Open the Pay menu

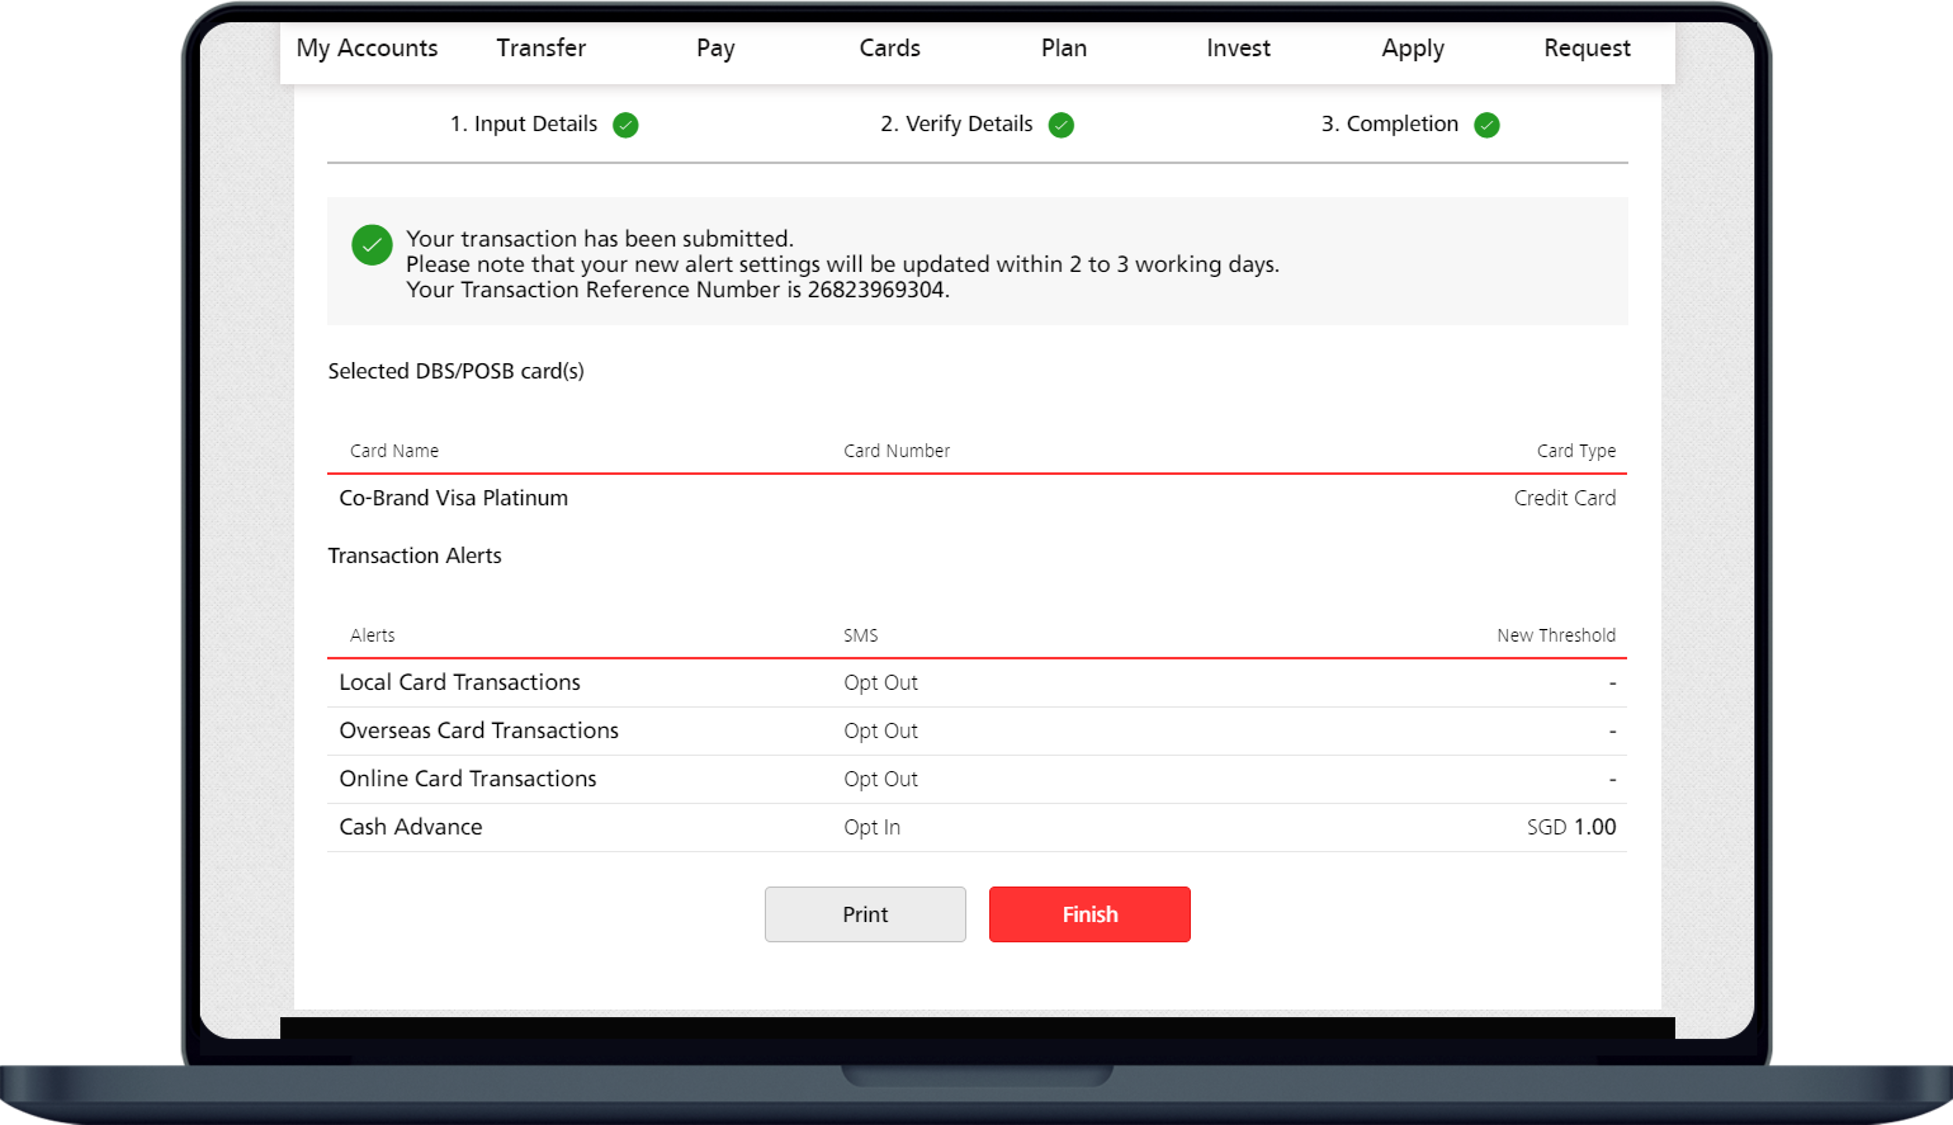click(715, 48)
